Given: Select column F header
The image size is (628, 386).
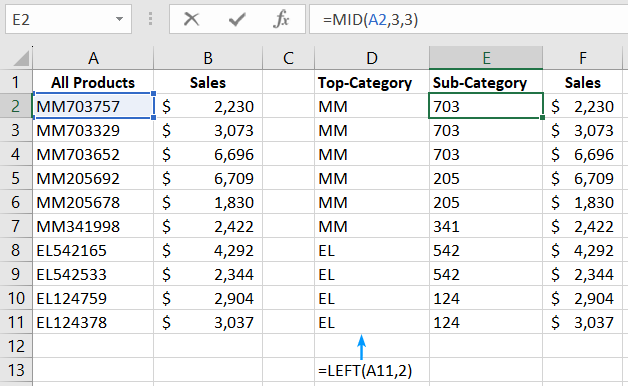Looking at the screenshot, I should tap(583, 58).
